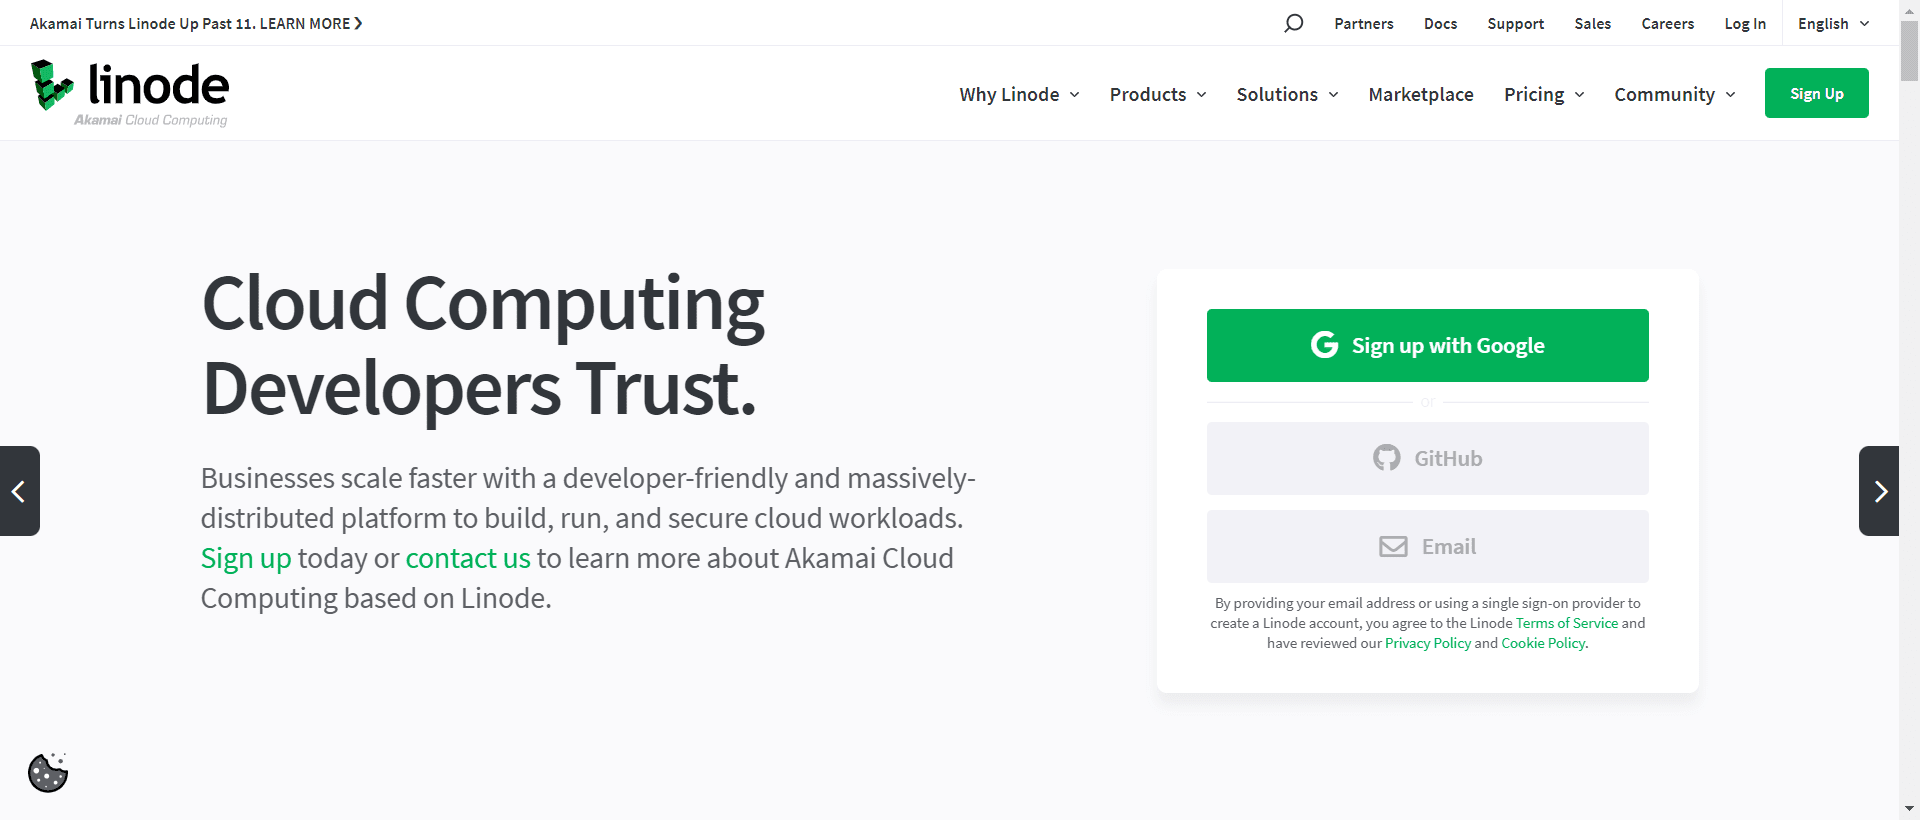Sign up with Google button
Screen dimensions: 1920x820
1427,345
